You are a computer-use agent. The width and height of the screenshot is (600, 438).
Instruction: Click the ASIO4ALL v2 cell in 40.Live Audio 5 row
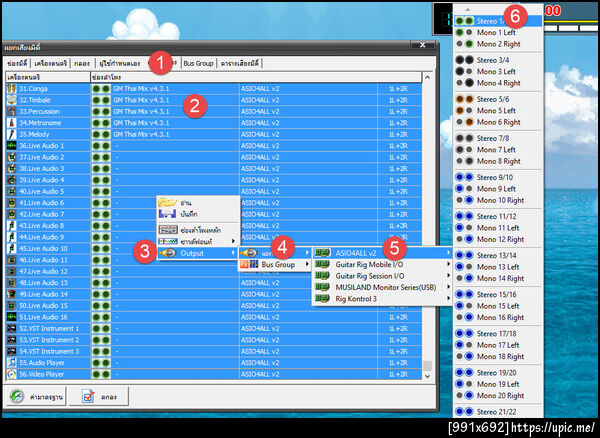[x=308, y=192]
